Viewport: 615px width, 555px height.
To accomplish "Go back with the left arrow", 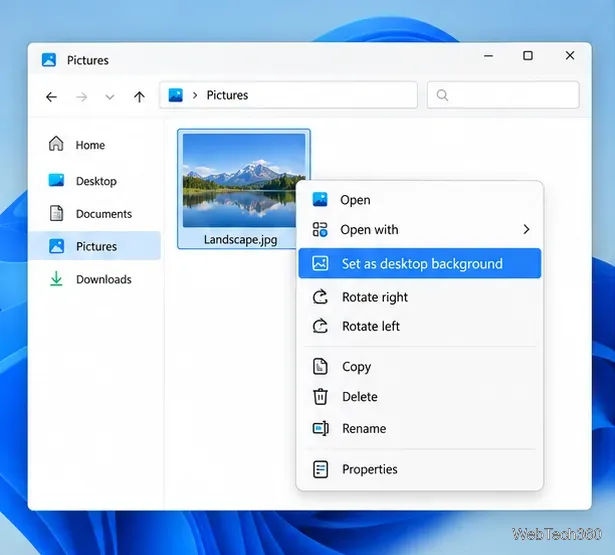I will pos(51,96).
